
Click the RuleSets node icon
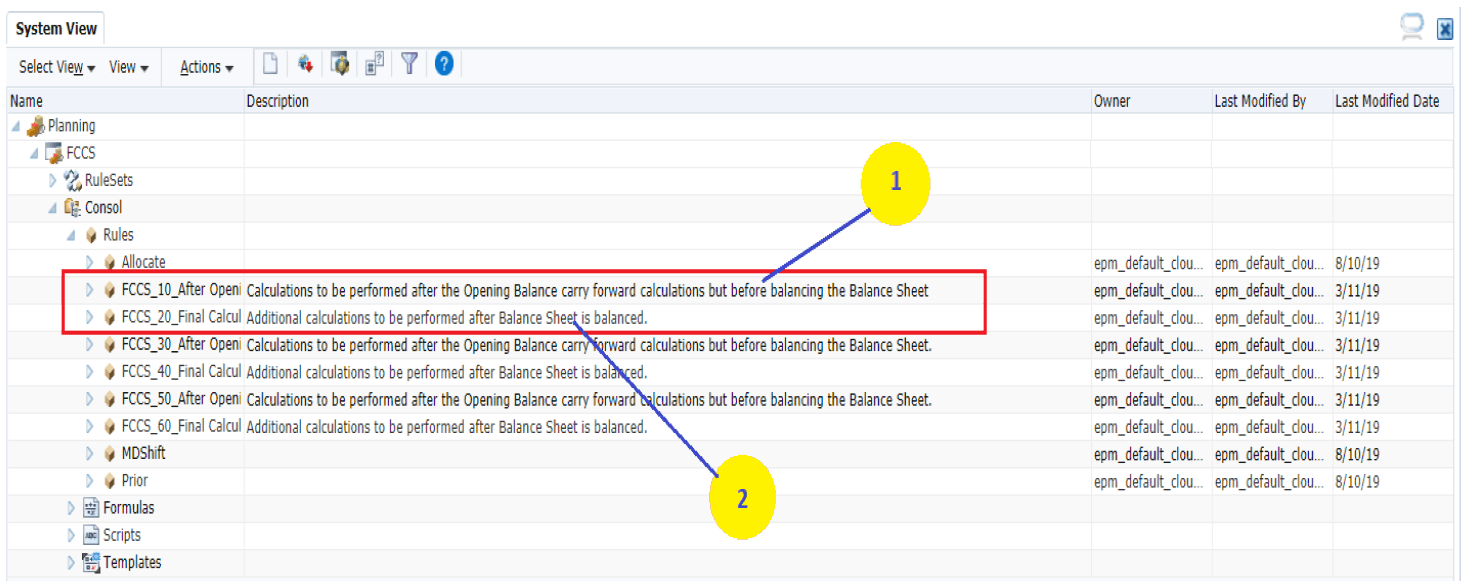(72, 181)
